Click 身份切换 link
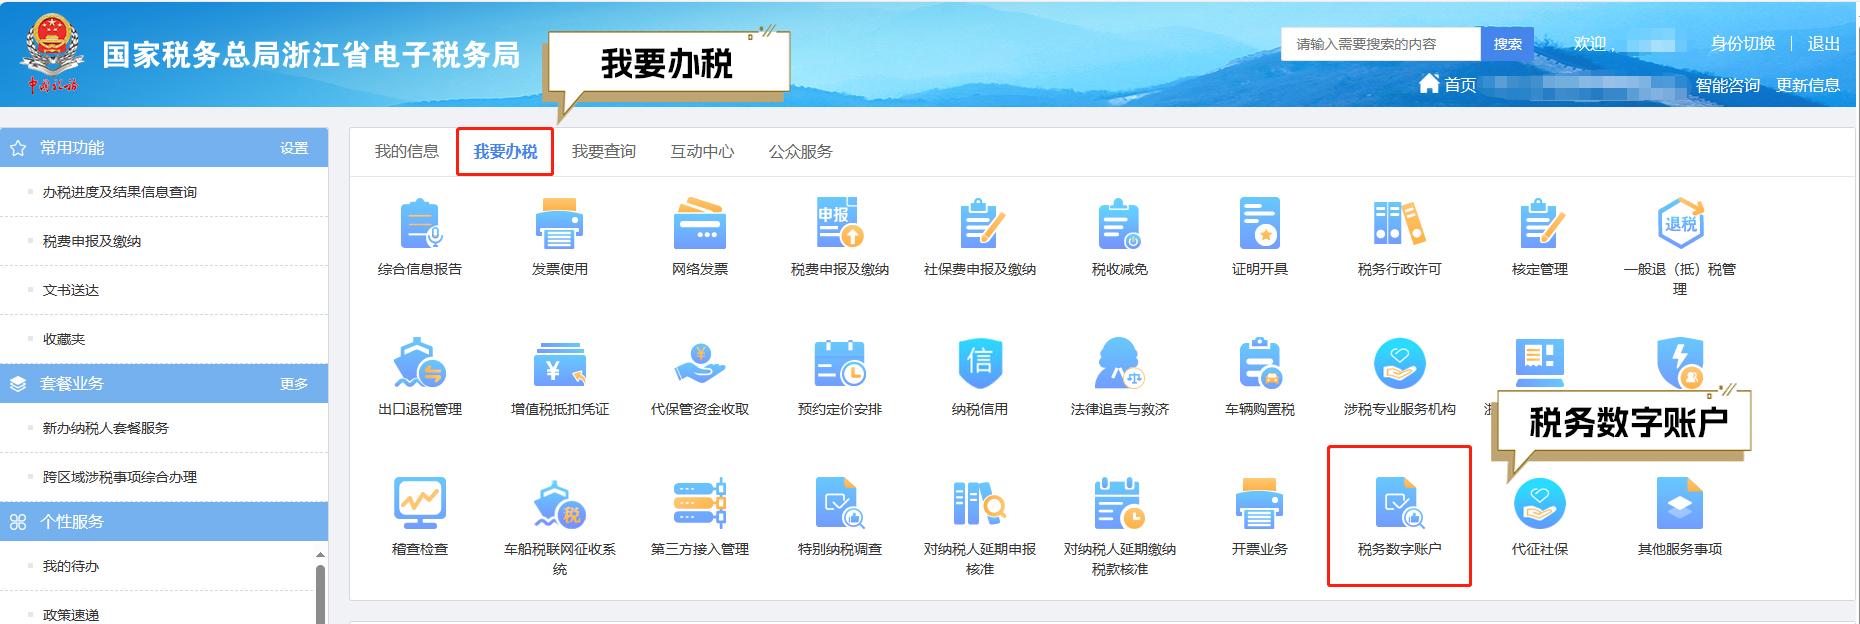 [1743, 44]
